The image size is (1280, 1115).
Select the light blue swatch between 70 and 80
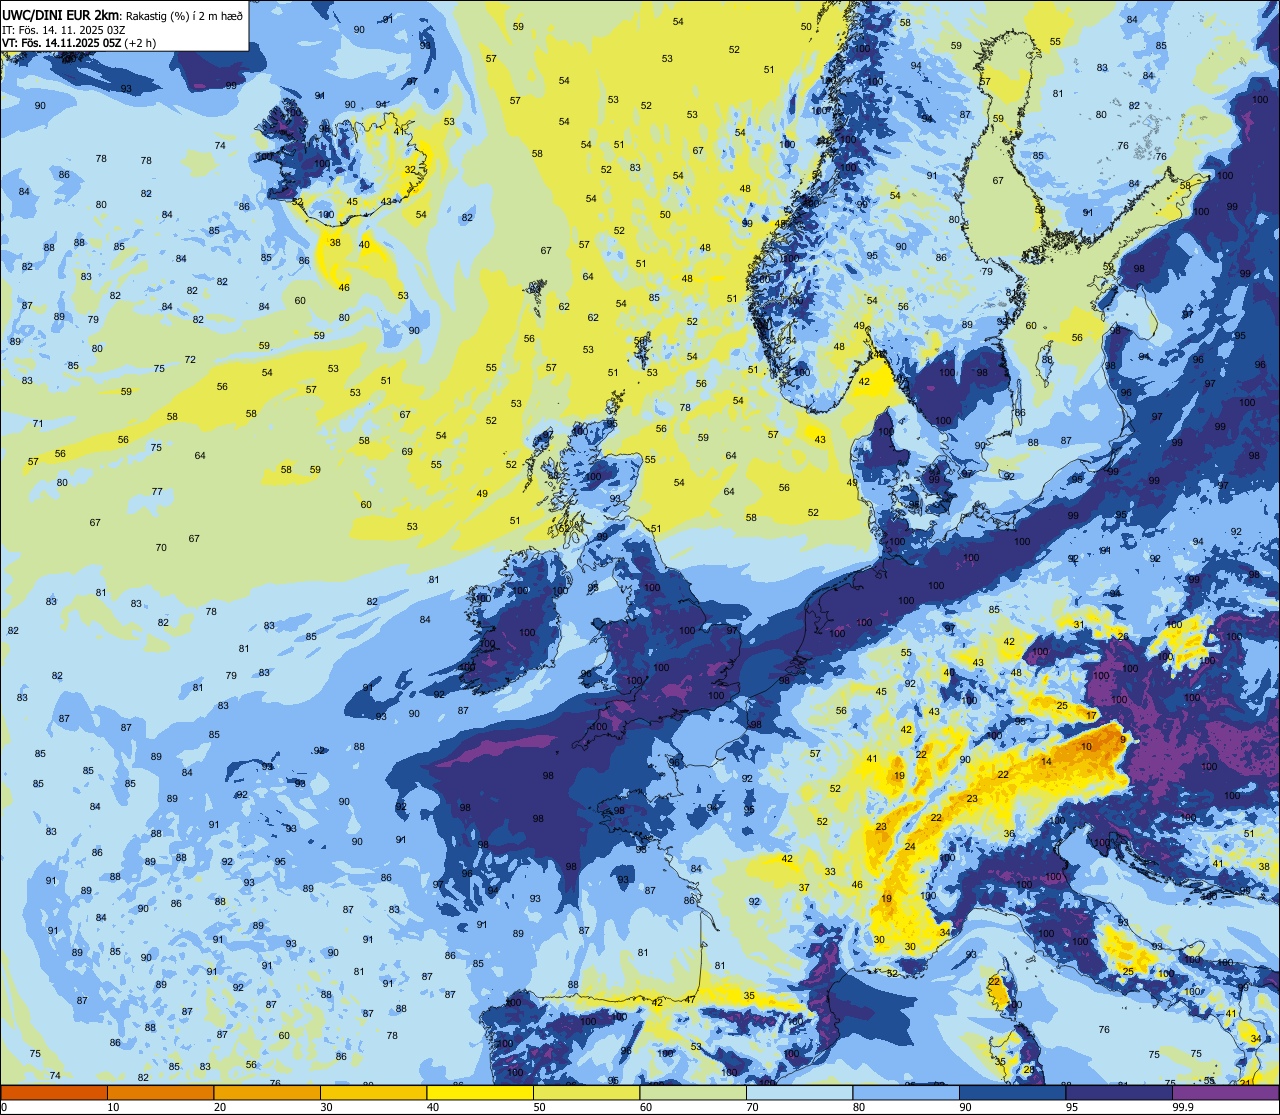pyautogui.click(x=799, y=1092)
